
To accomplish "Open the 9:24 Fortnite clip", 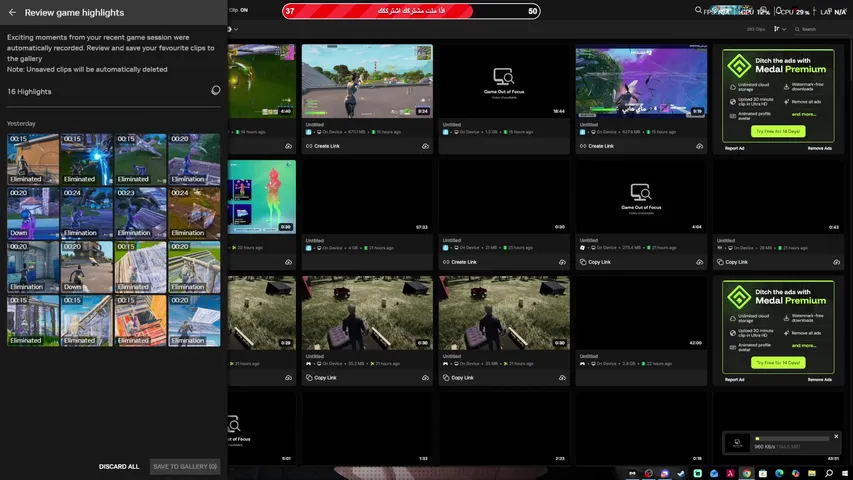I will pos(367,81).
